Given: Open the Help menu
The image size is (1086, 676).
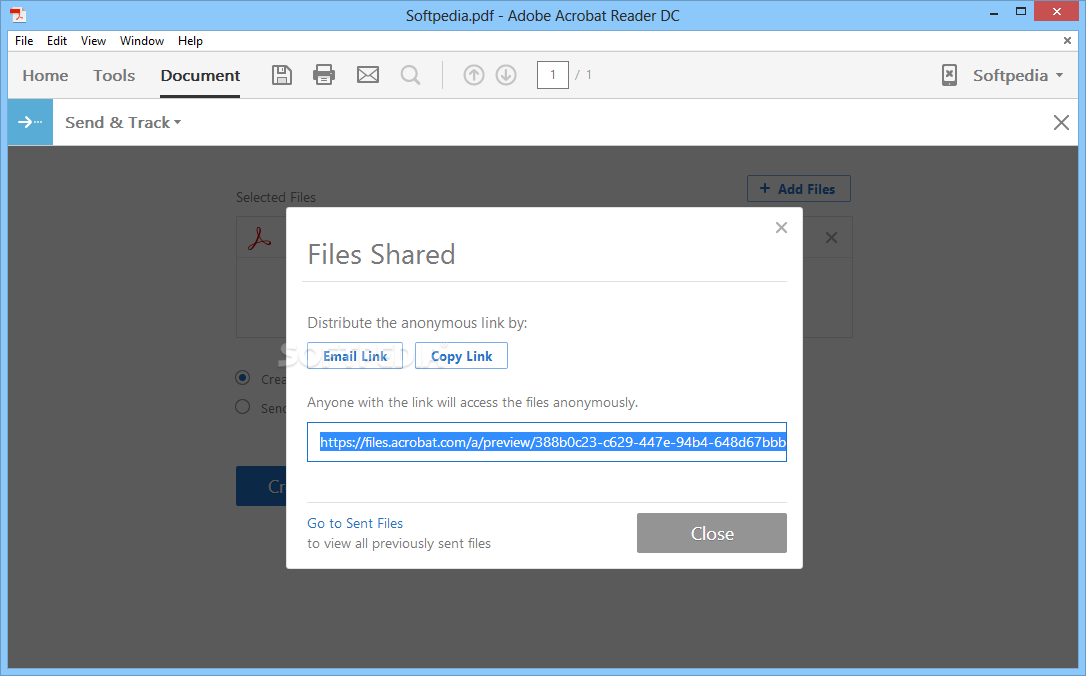Looking at the screenshot, I should coord(190,41).
